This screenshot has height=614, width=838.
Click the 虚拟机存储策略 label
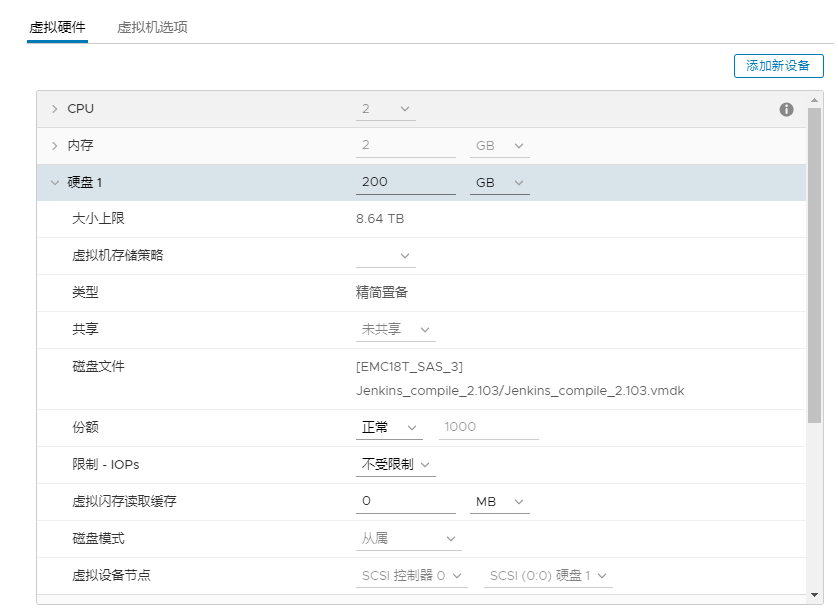point(118,255)
